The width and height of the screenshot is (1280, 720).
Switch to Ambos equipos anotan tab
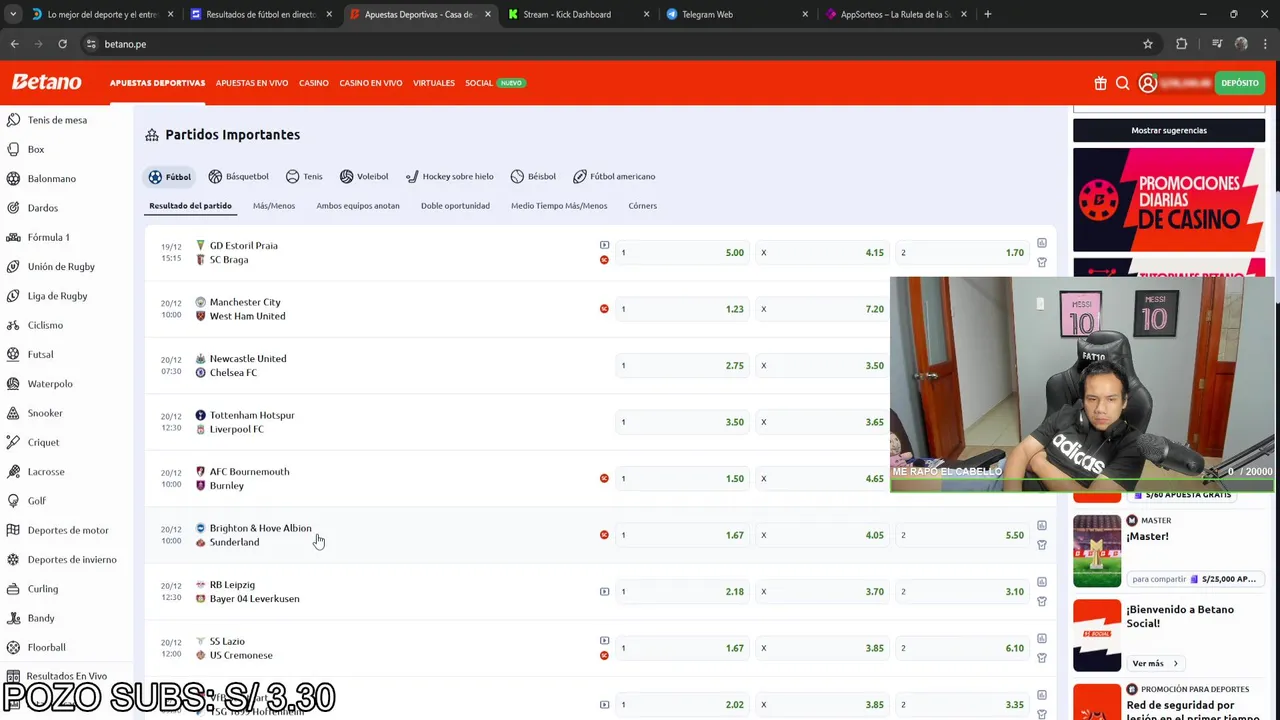click(x=358, y=206)
